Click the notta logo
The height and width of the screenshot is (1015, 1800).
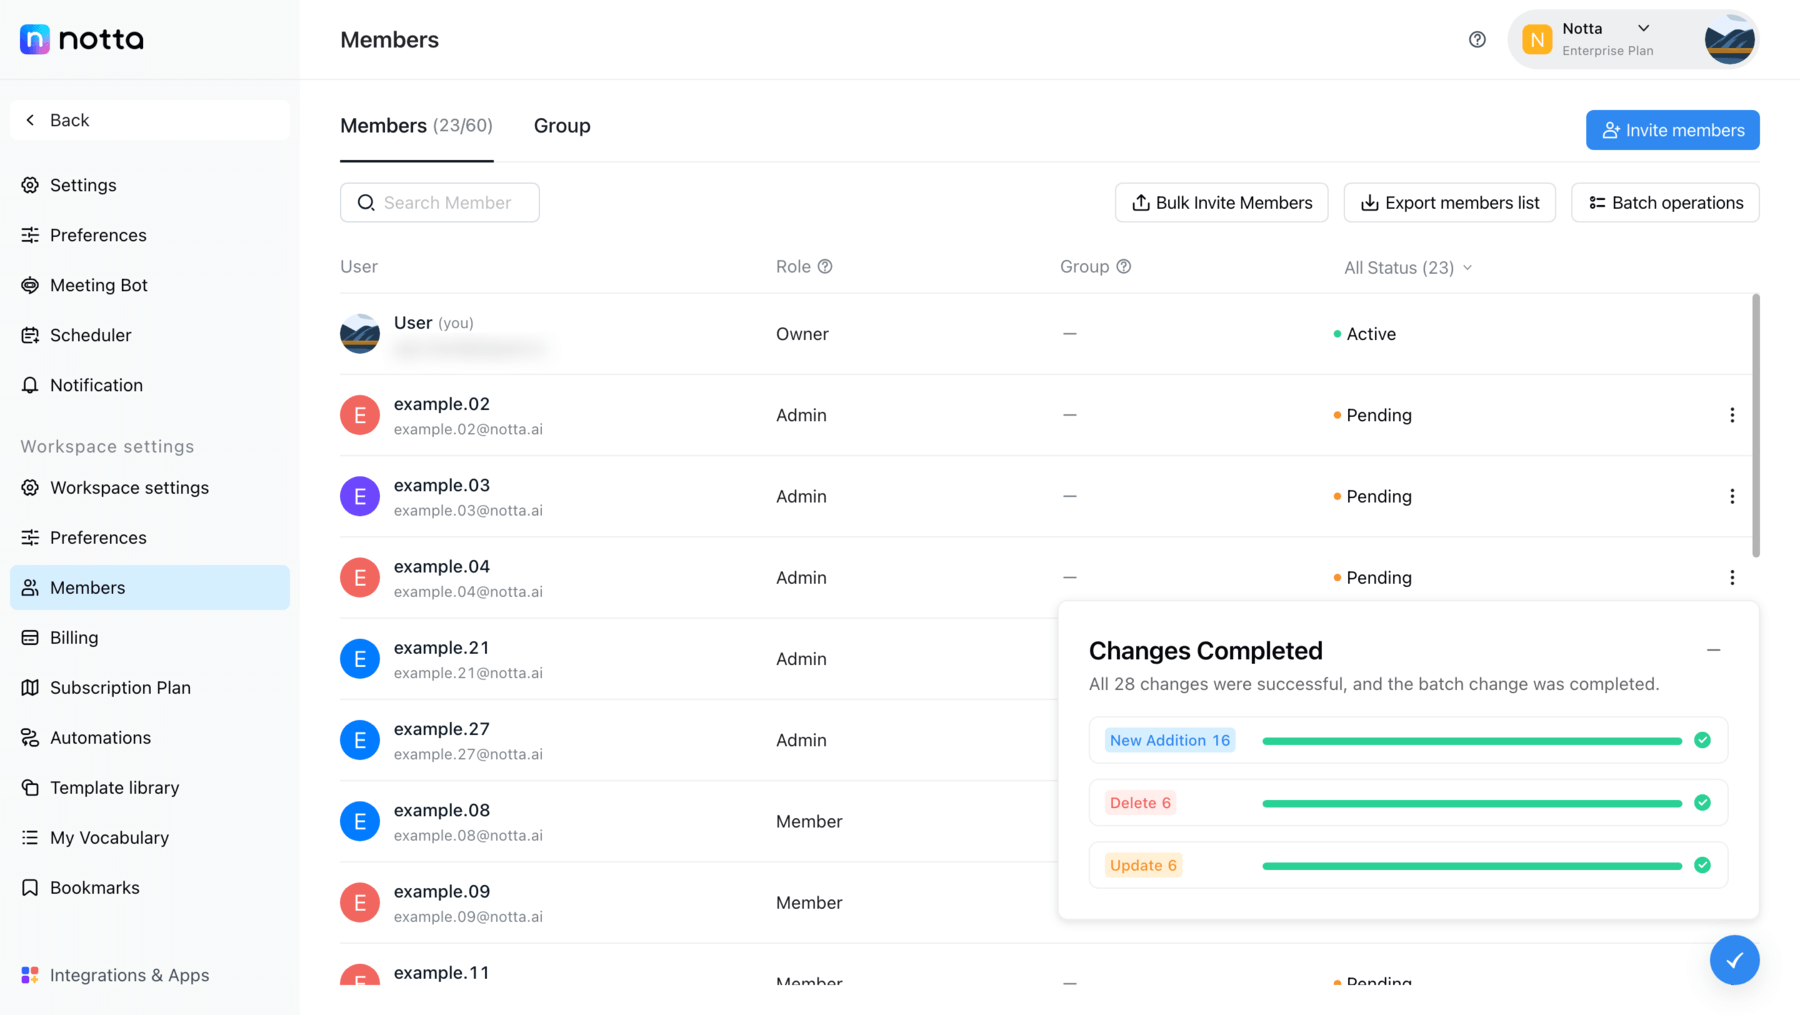point(82,39)
